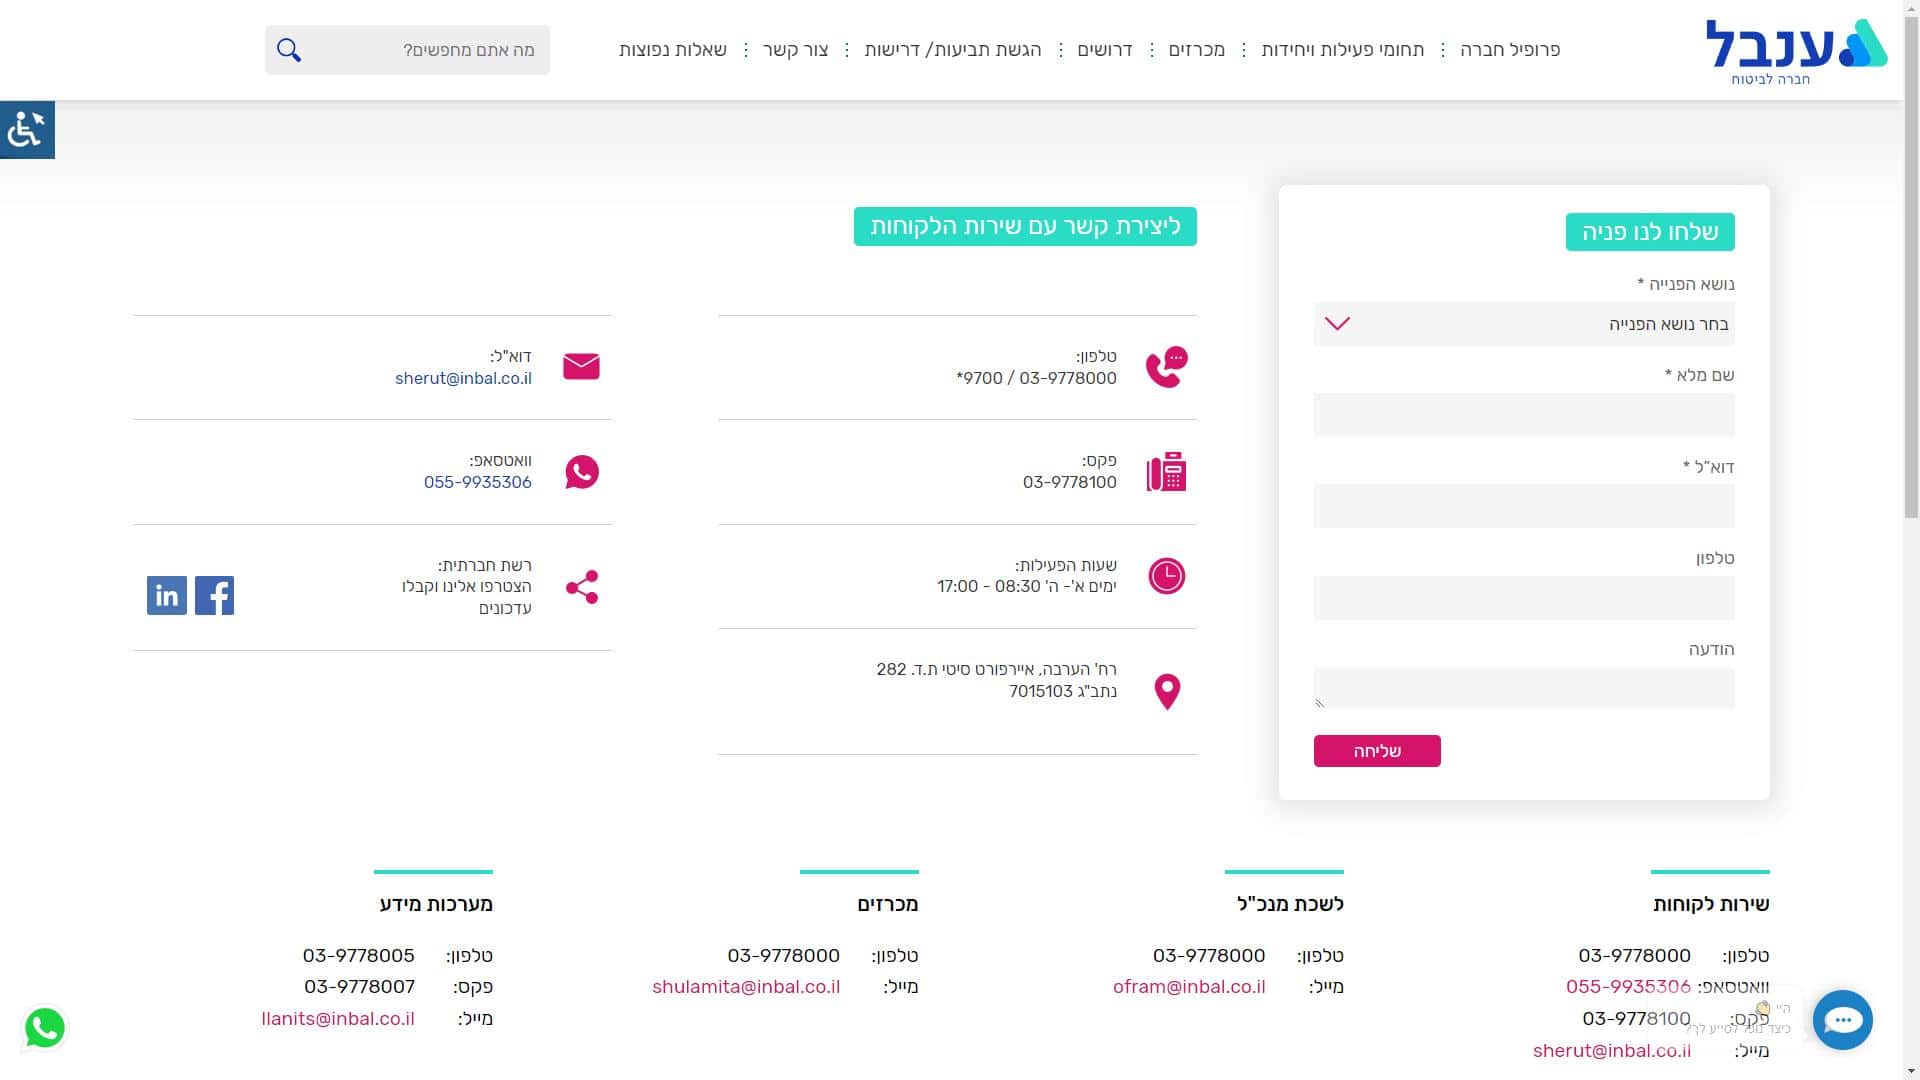Click the Inbal company logo

pos(1795,50)
